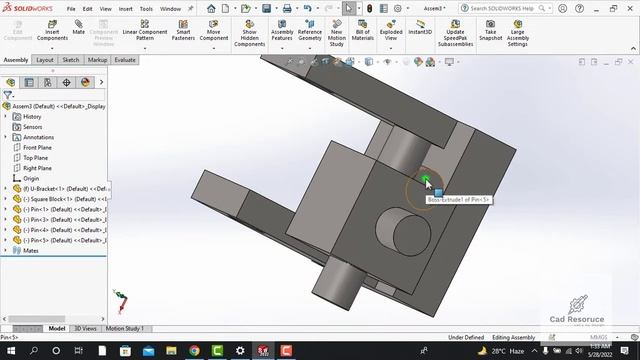640x360 pixels.
Task: Click the Open file icon
Action: tap(245, 8)
